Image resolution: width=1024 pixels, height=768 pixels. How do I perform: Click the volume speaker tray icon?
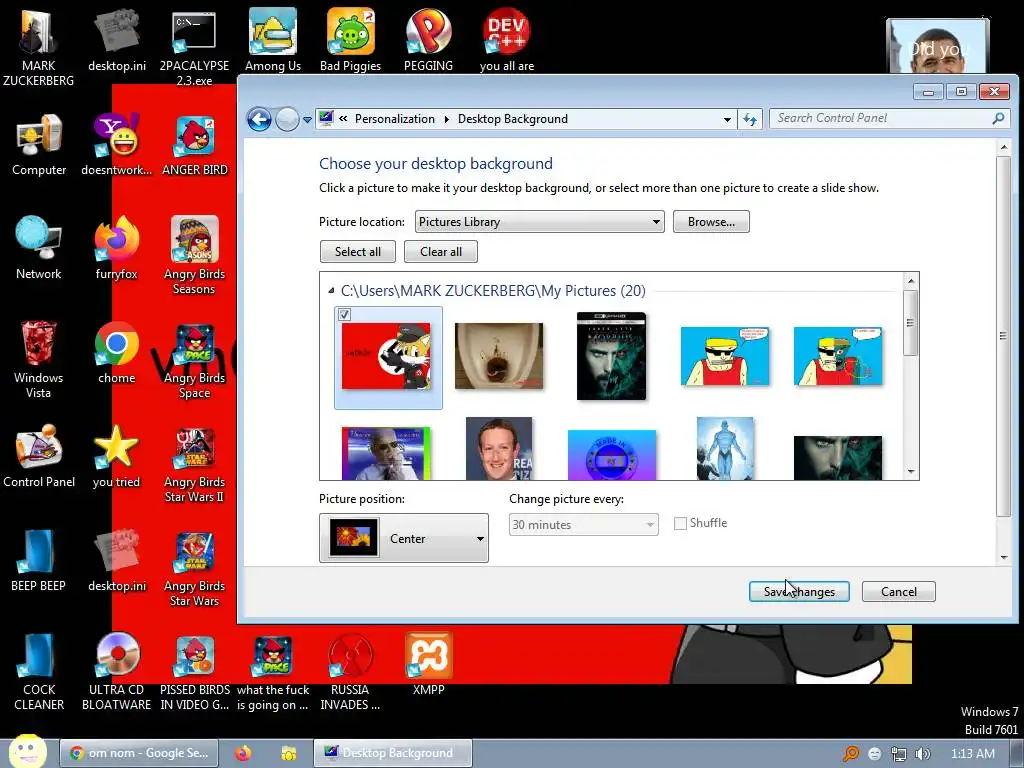(x=922, y=754)
